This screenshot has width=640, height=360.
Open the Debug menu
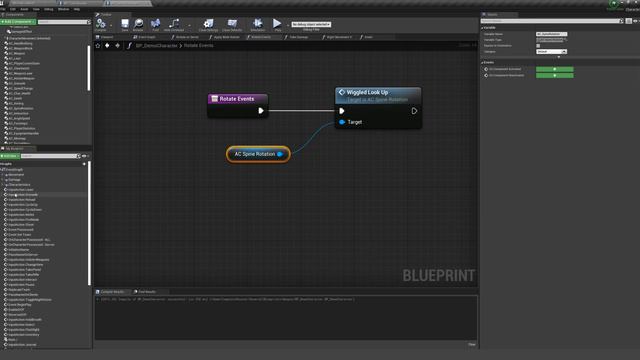49,9
